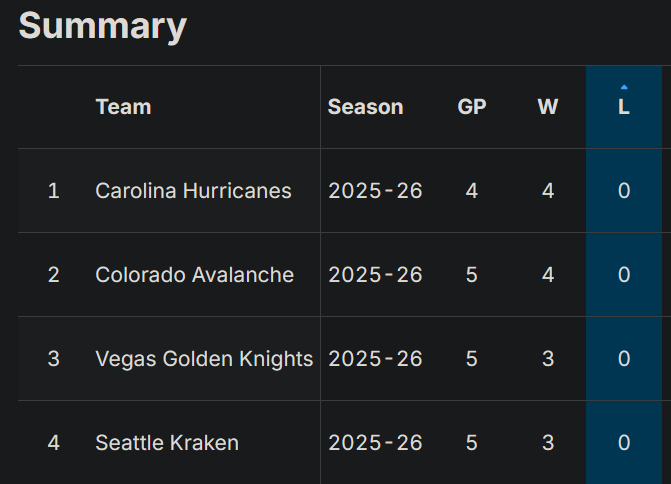Click rank number 1 in table
The height and width of the screenshot is (484, 671).
coord(54,190)
